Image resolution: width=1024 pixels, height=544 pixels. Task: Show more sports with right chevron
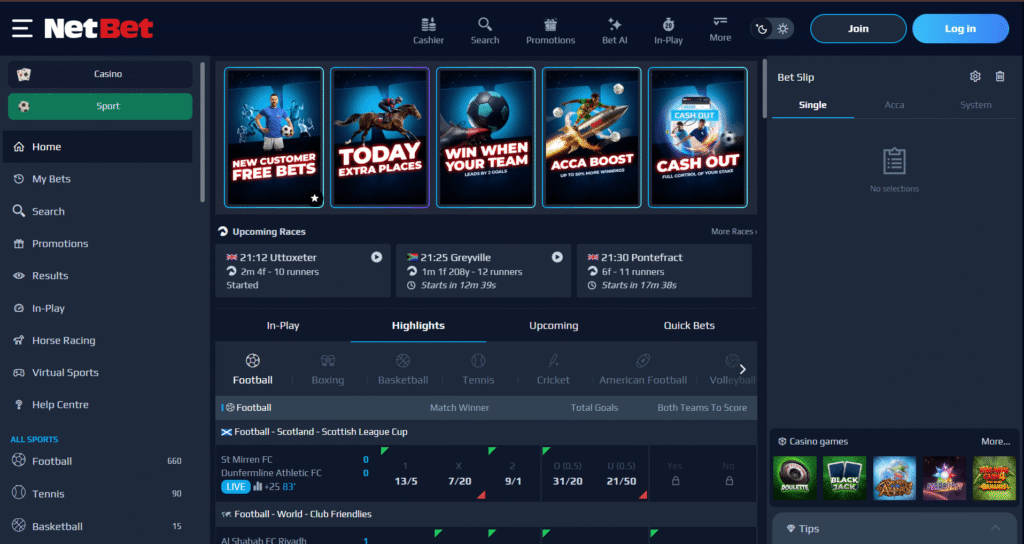[x=743, y=370]
